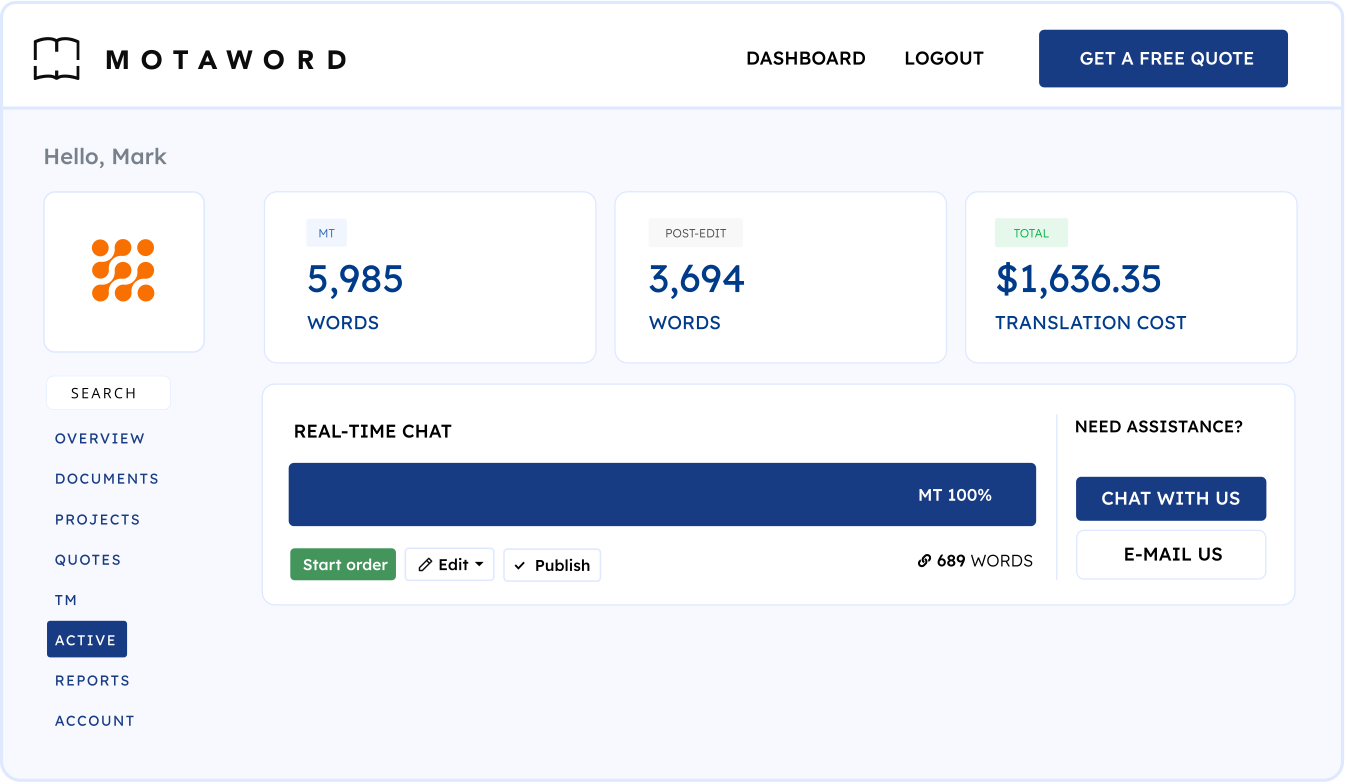Viewport: 1347px width, 784px height.
Task: Click Get a Free Quote button
Action: (1163, 58)
